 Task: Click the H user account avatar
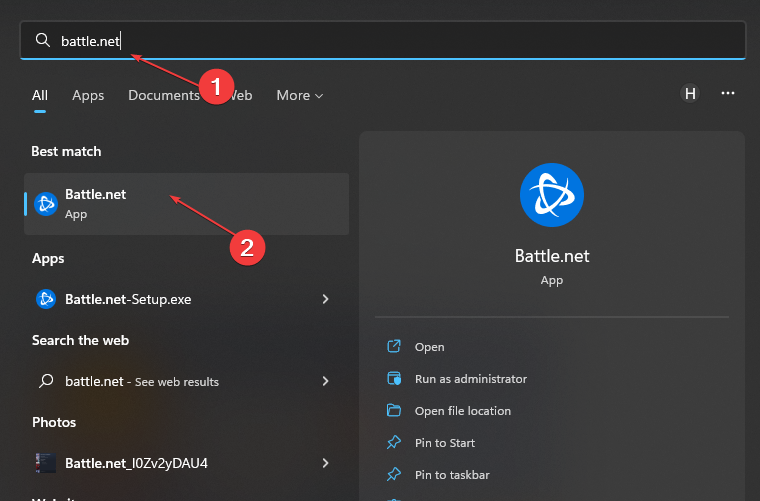(x=690, y=93)
